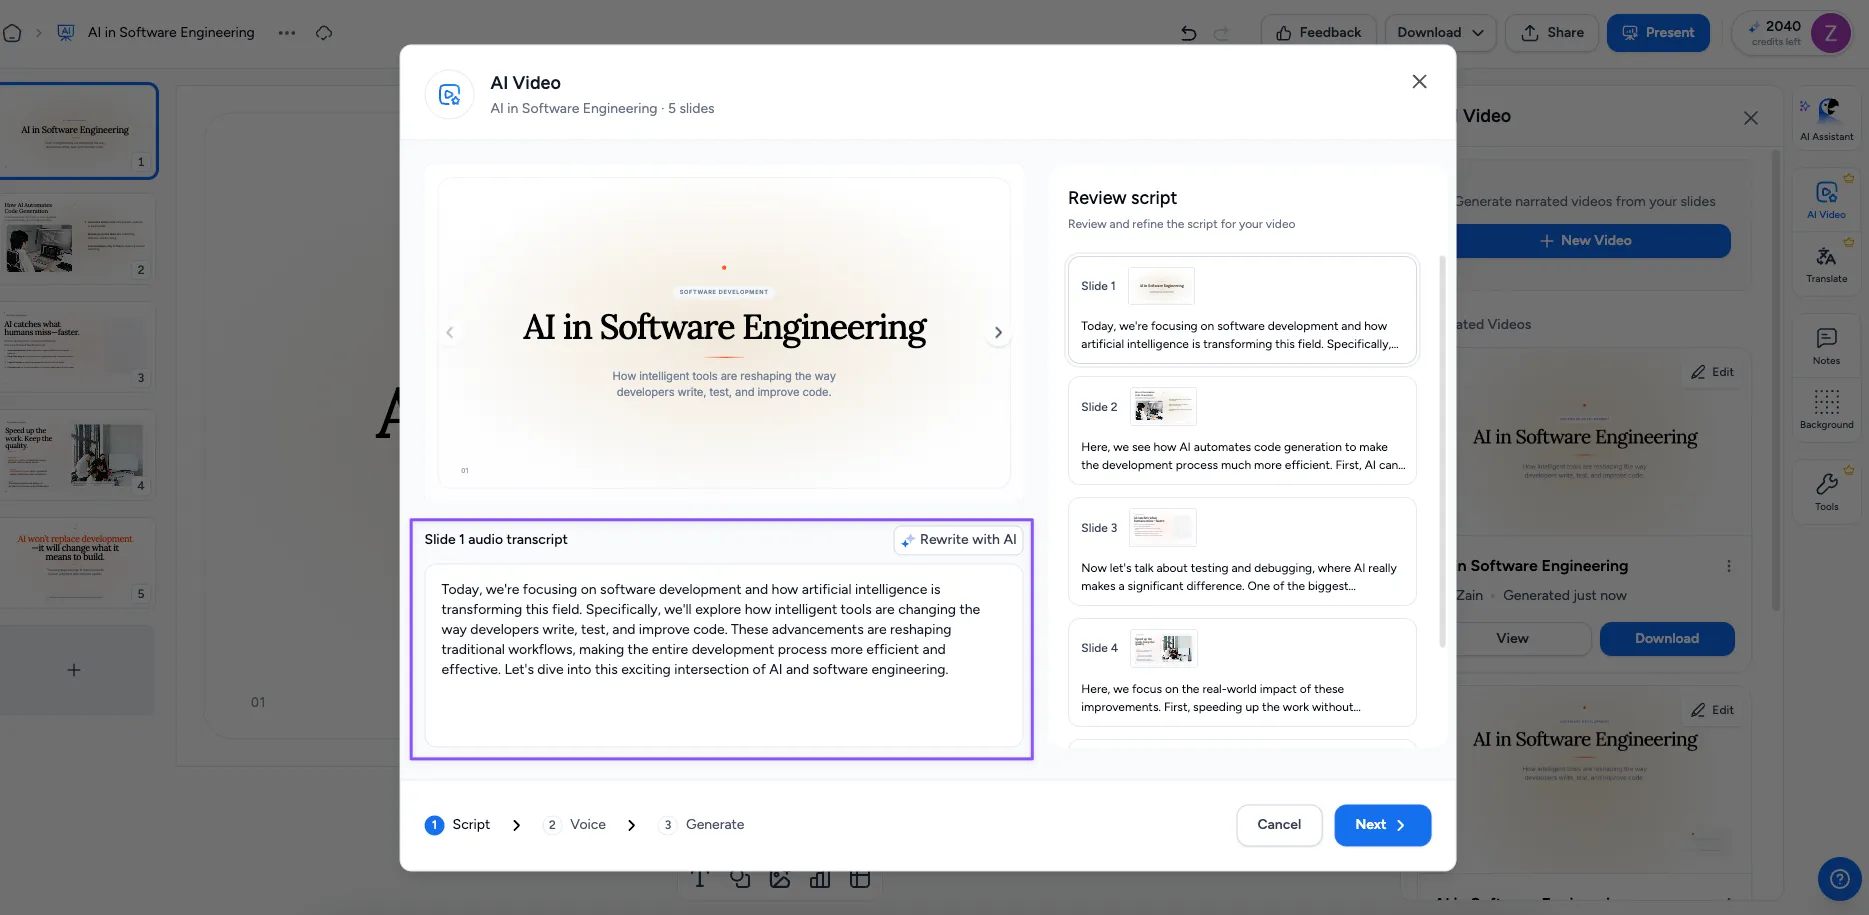This screenshot has height=915, width=1869.
Task: View the 2040 credits left indicator
Action: (x=1775, y=33)
